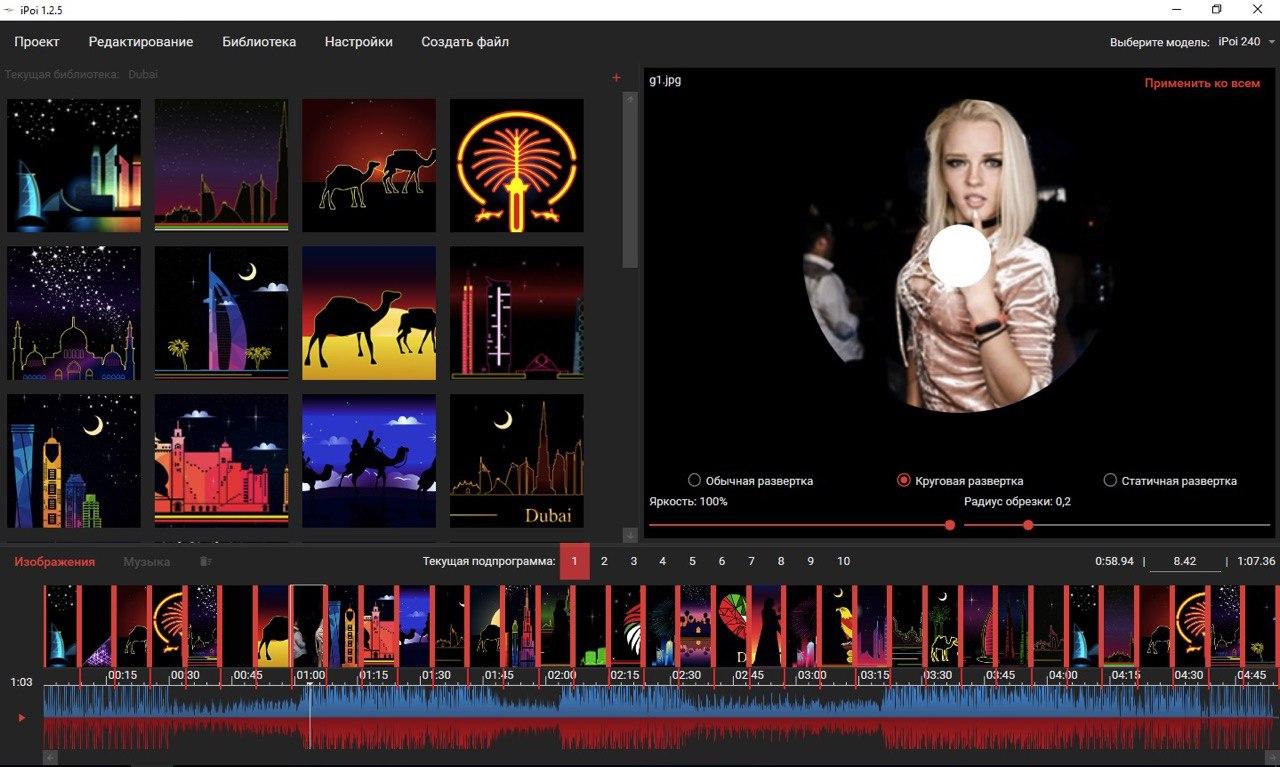This screenshot has width=1280, height=767.
Task: Click the circular preview of g1.jpg
Action: (959, 258)
